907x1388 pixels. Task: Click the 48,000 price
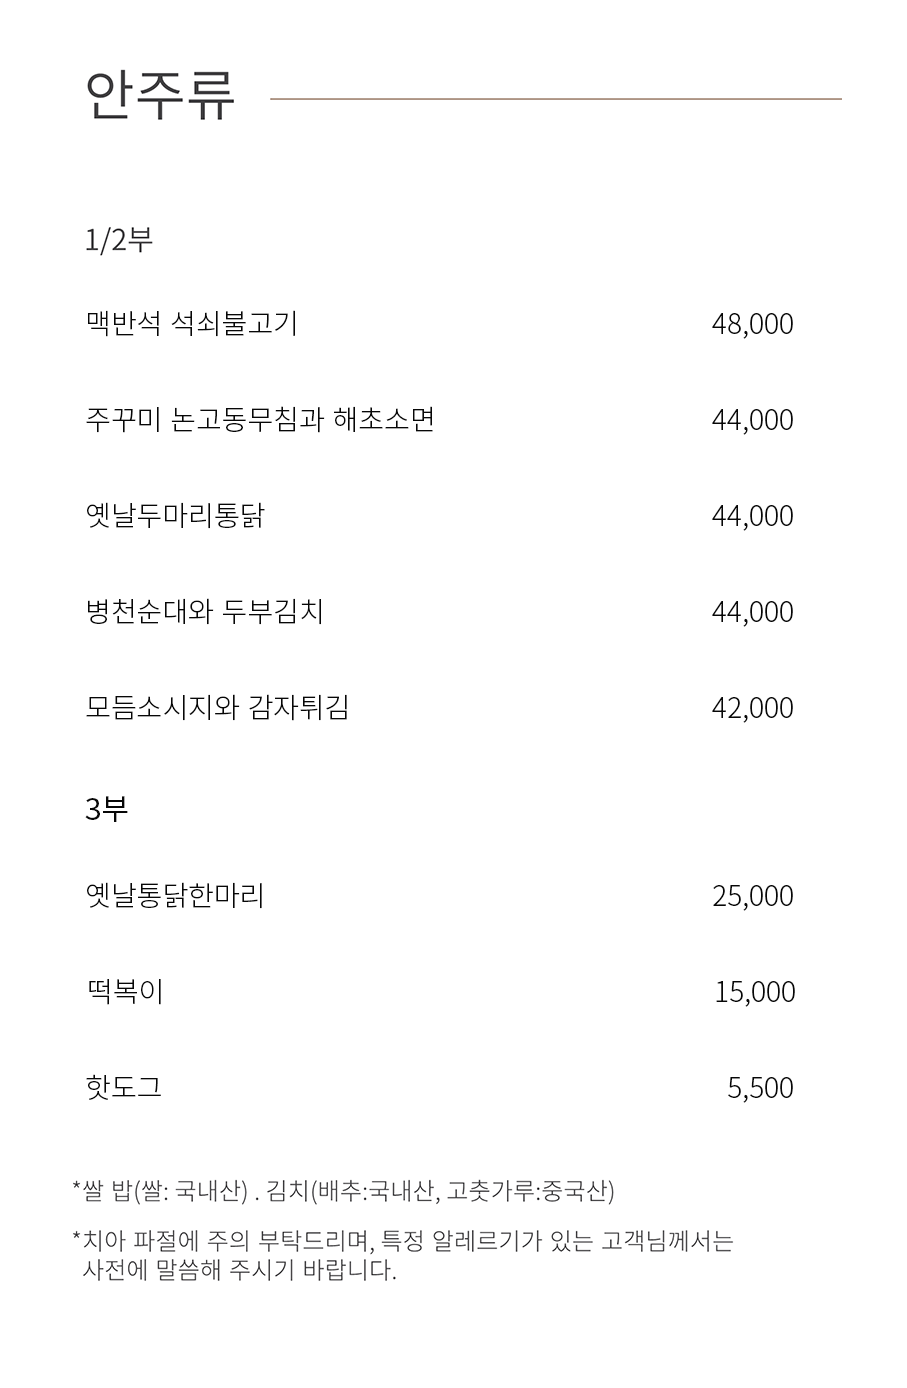tap(752, 324)
